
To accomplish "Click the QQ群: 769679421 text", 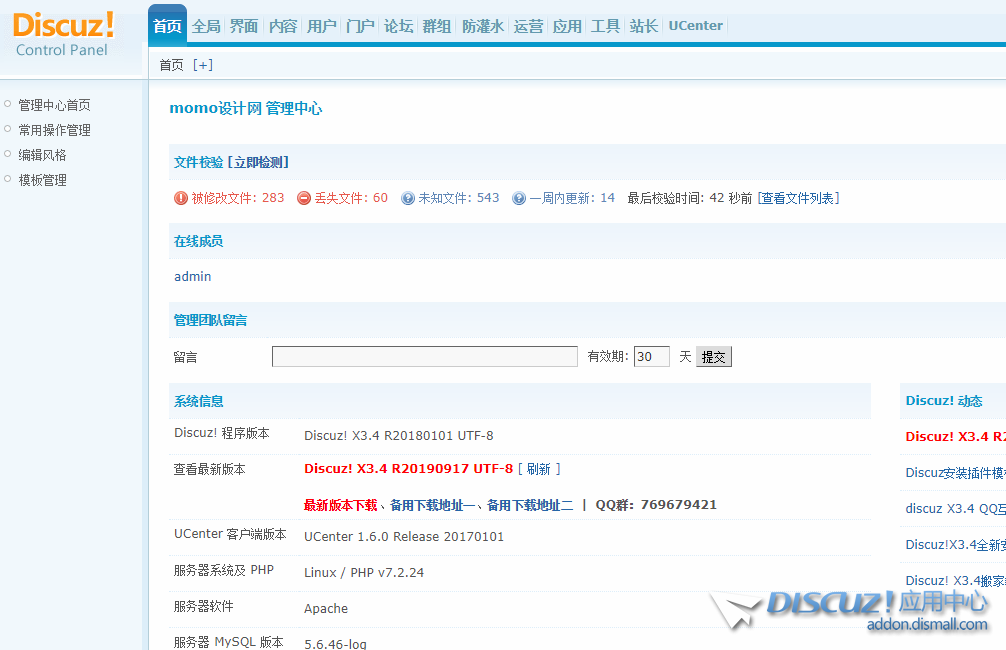I will pyautogui.click(x=656, y=505).
